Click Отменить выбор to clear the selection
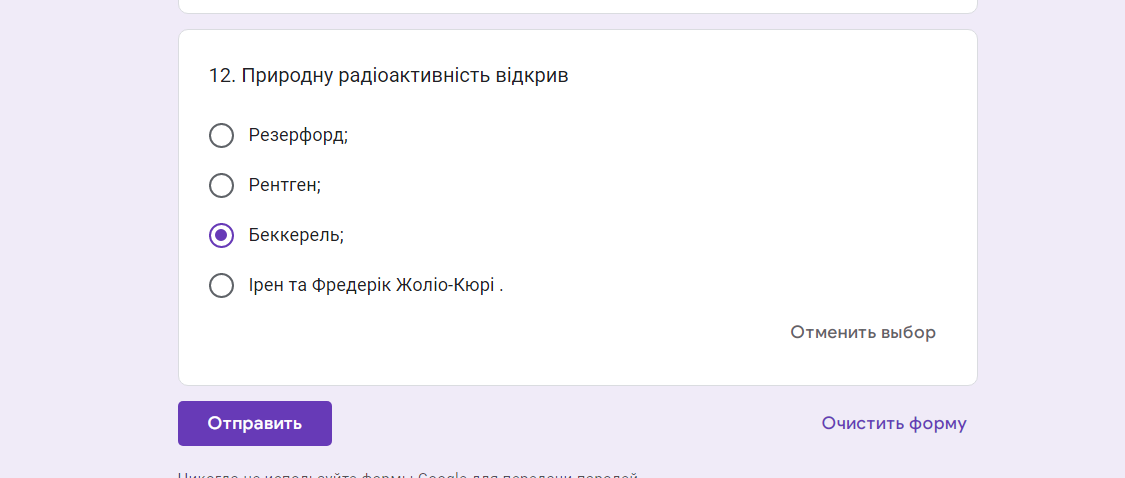 point(863,332)
